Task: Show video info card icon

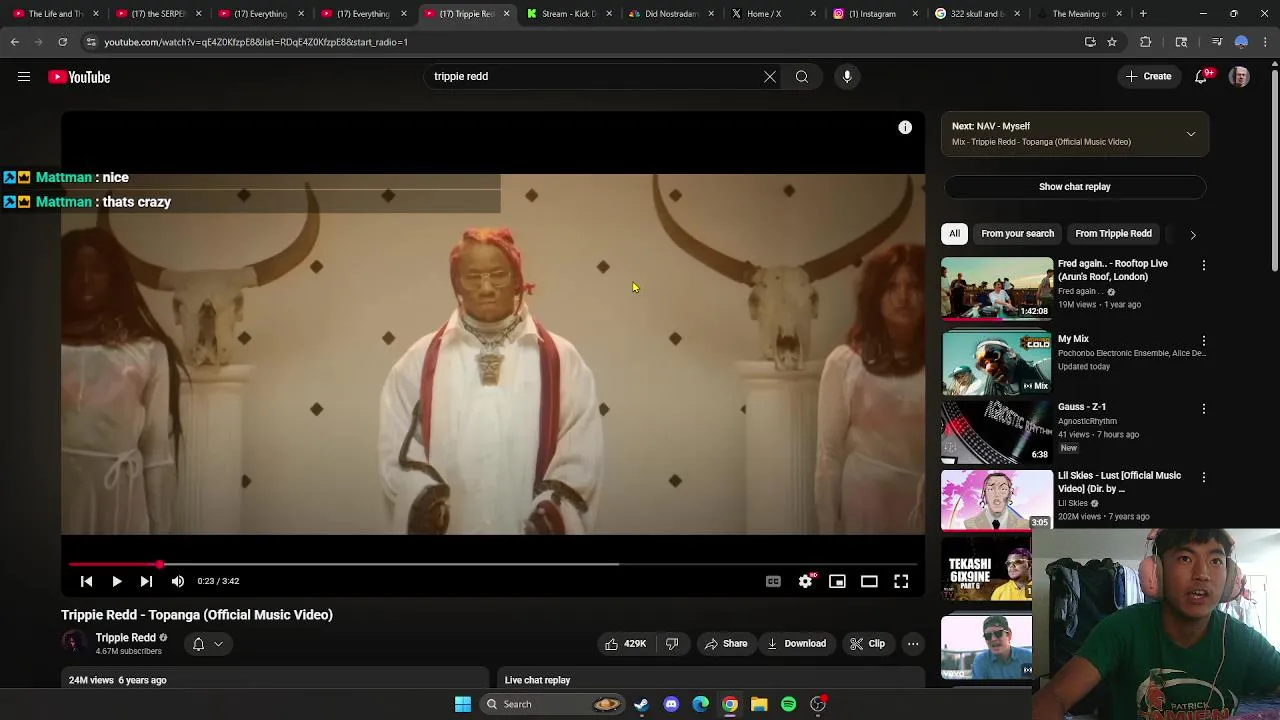Action: pyautogui.click(x=905, y=127)
